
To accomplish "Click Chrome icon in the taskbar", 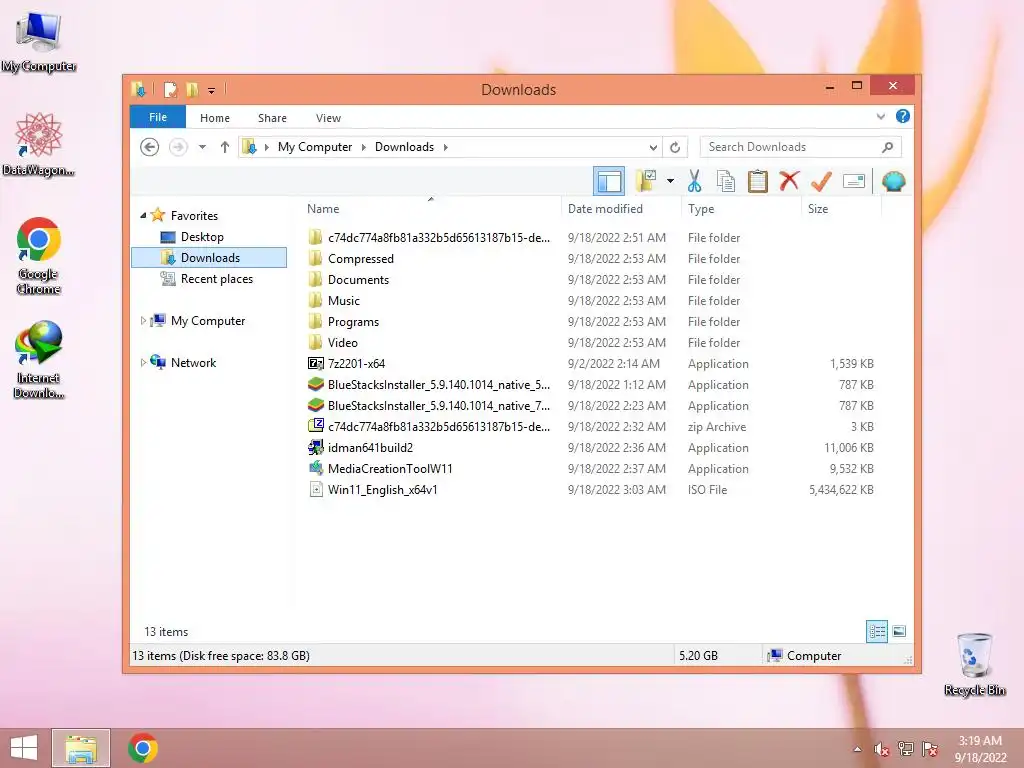I will [142, 748].
